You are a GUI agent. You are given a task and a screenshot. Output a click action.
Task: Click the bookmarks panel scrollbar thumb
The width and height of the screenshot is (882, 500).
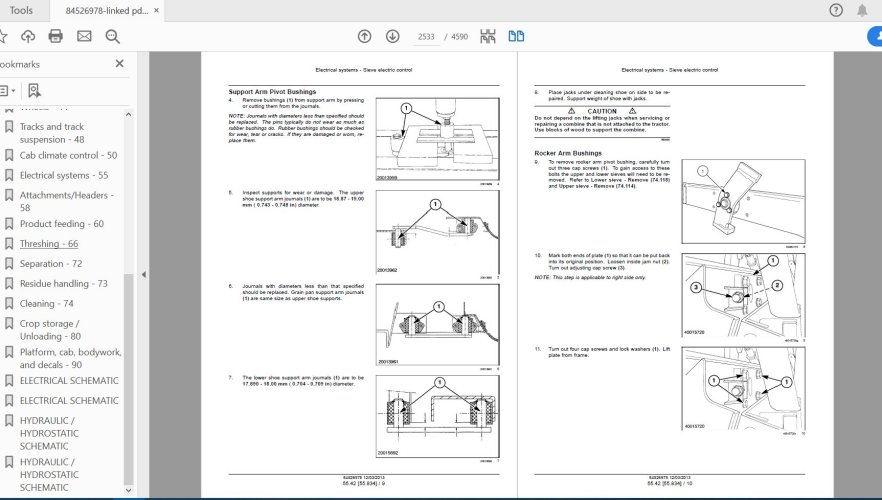[128, 379]
